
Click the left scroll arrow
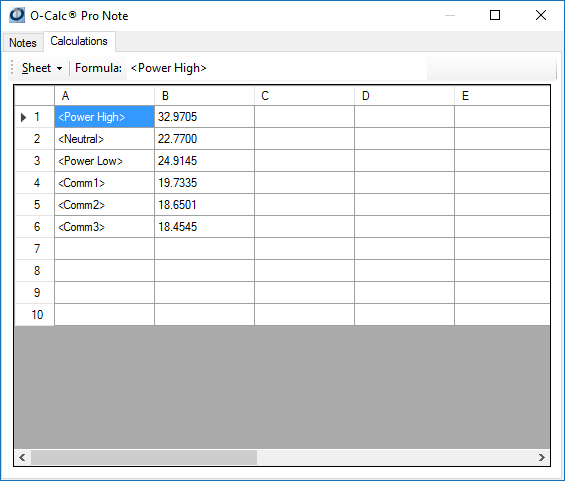[x=22, y=457]
